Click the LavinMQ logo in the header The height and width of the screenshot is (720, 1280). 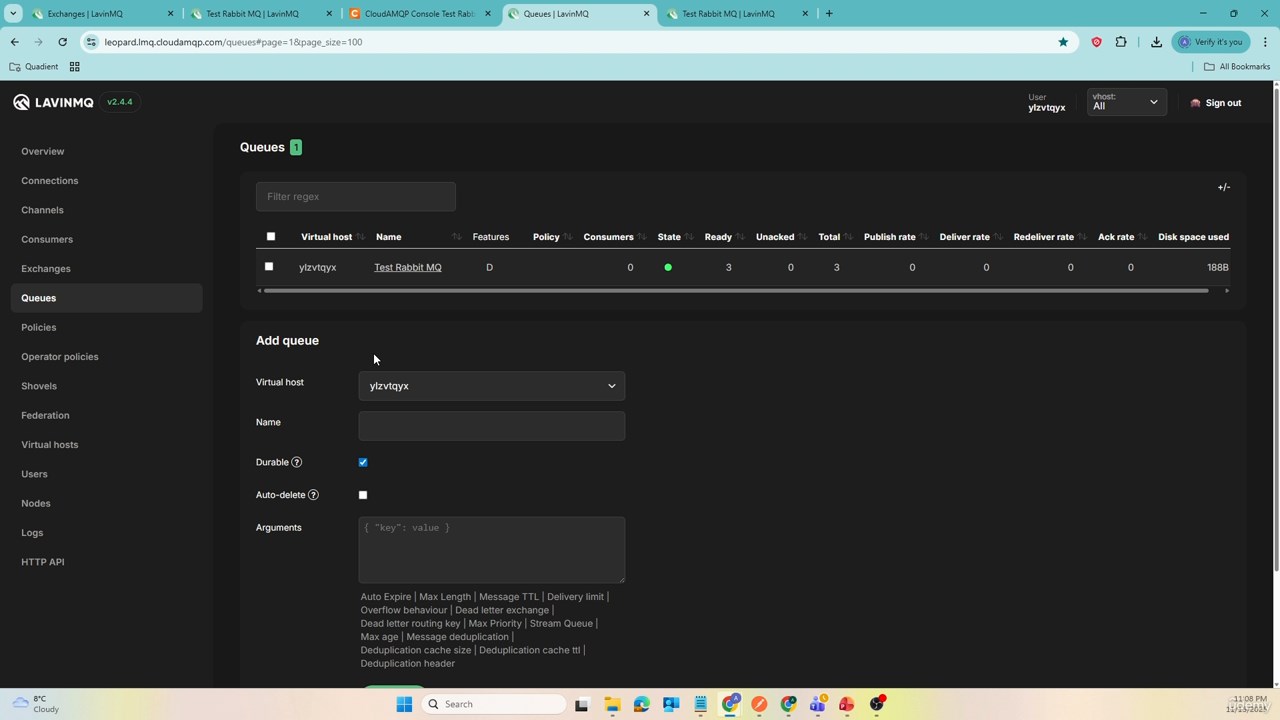tap(53, 102)
